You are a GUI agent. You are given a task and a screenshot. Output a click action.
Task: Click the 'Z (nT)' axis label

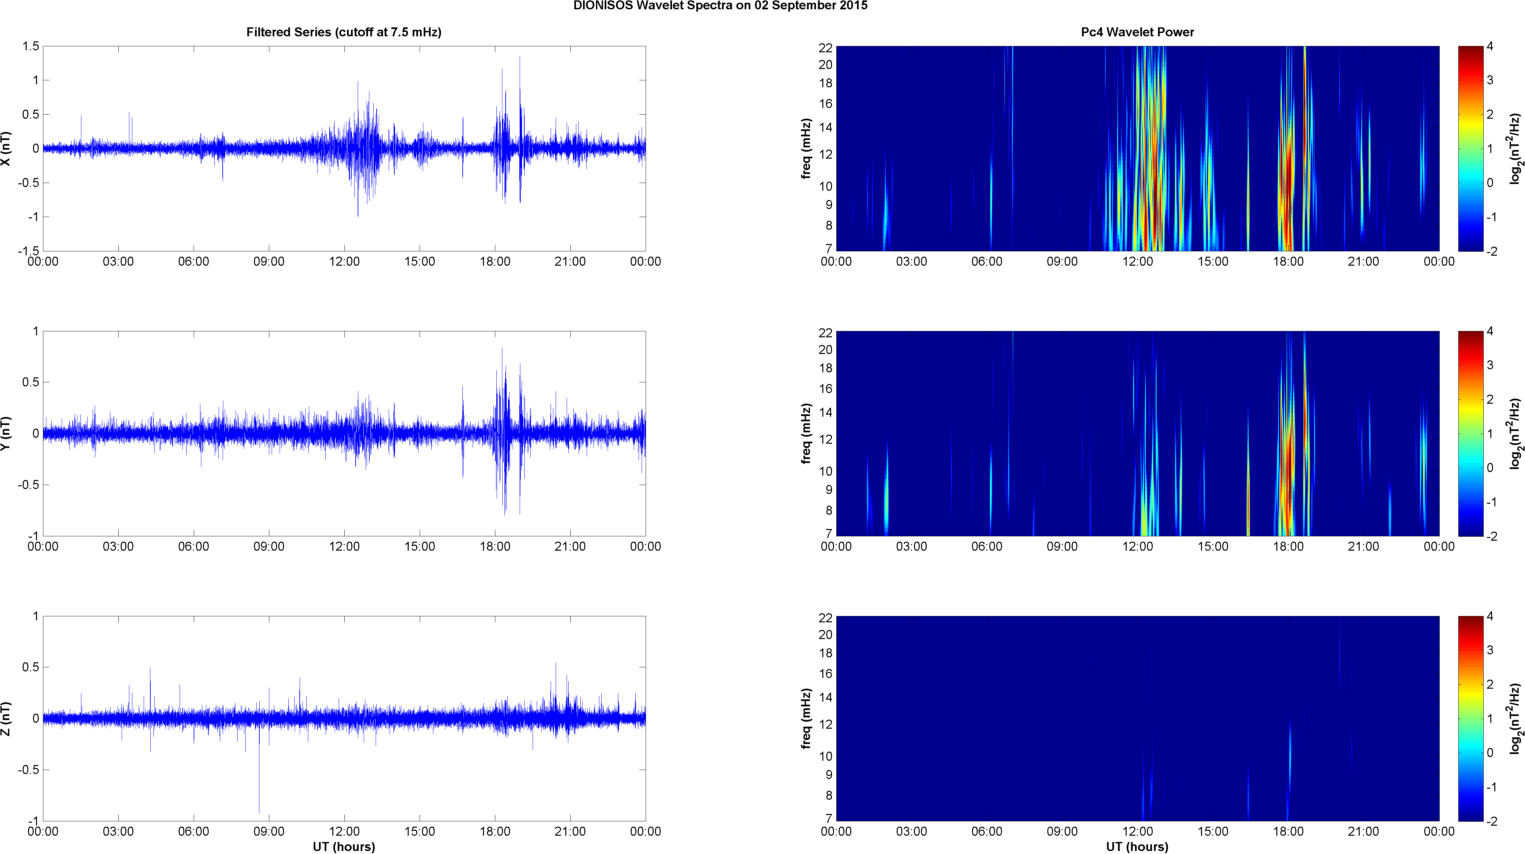(6, 718)
